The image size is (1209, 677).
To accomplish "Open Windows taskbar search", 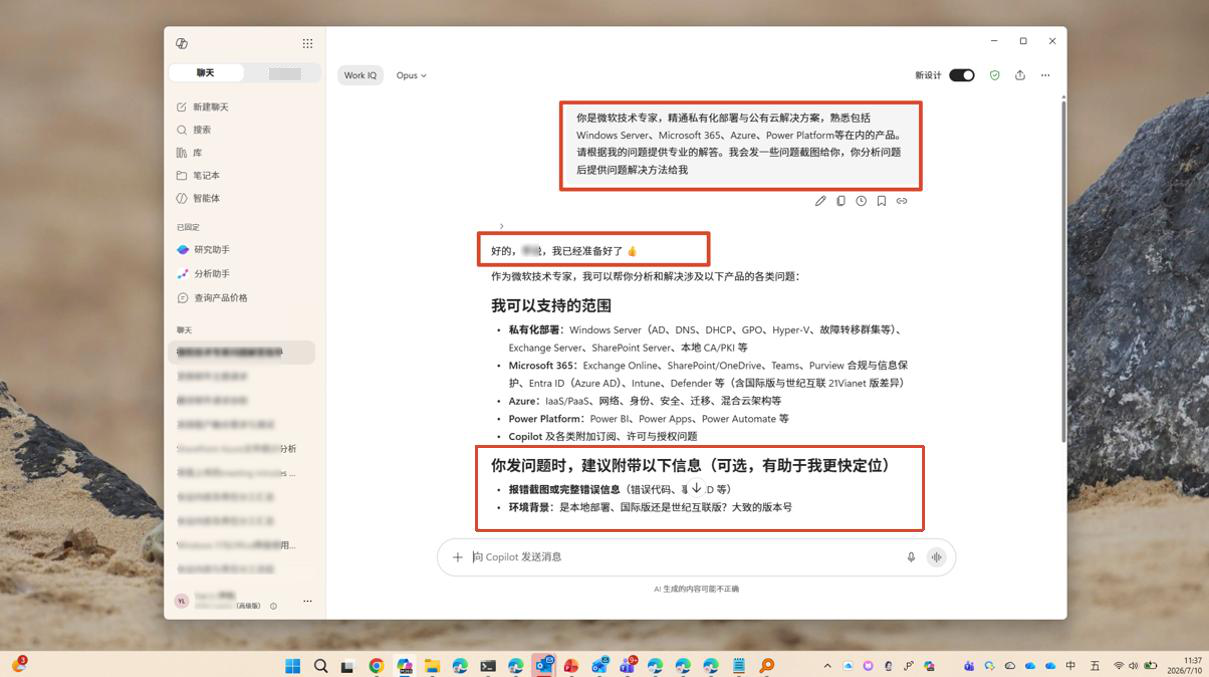I will (321, 665).
